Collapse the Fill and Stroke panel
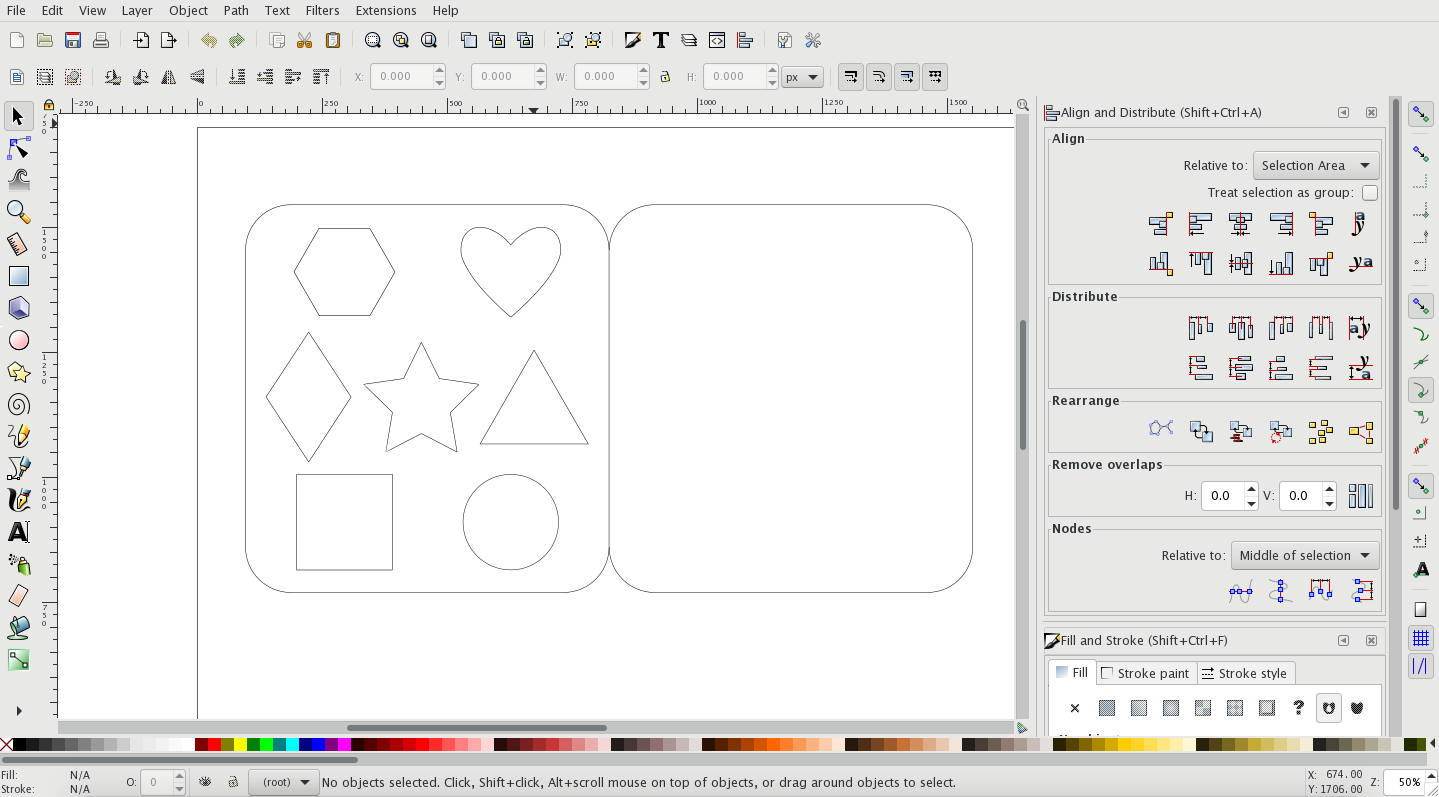This screenshot has width=1439, height=797. (x=1343, y=641)
